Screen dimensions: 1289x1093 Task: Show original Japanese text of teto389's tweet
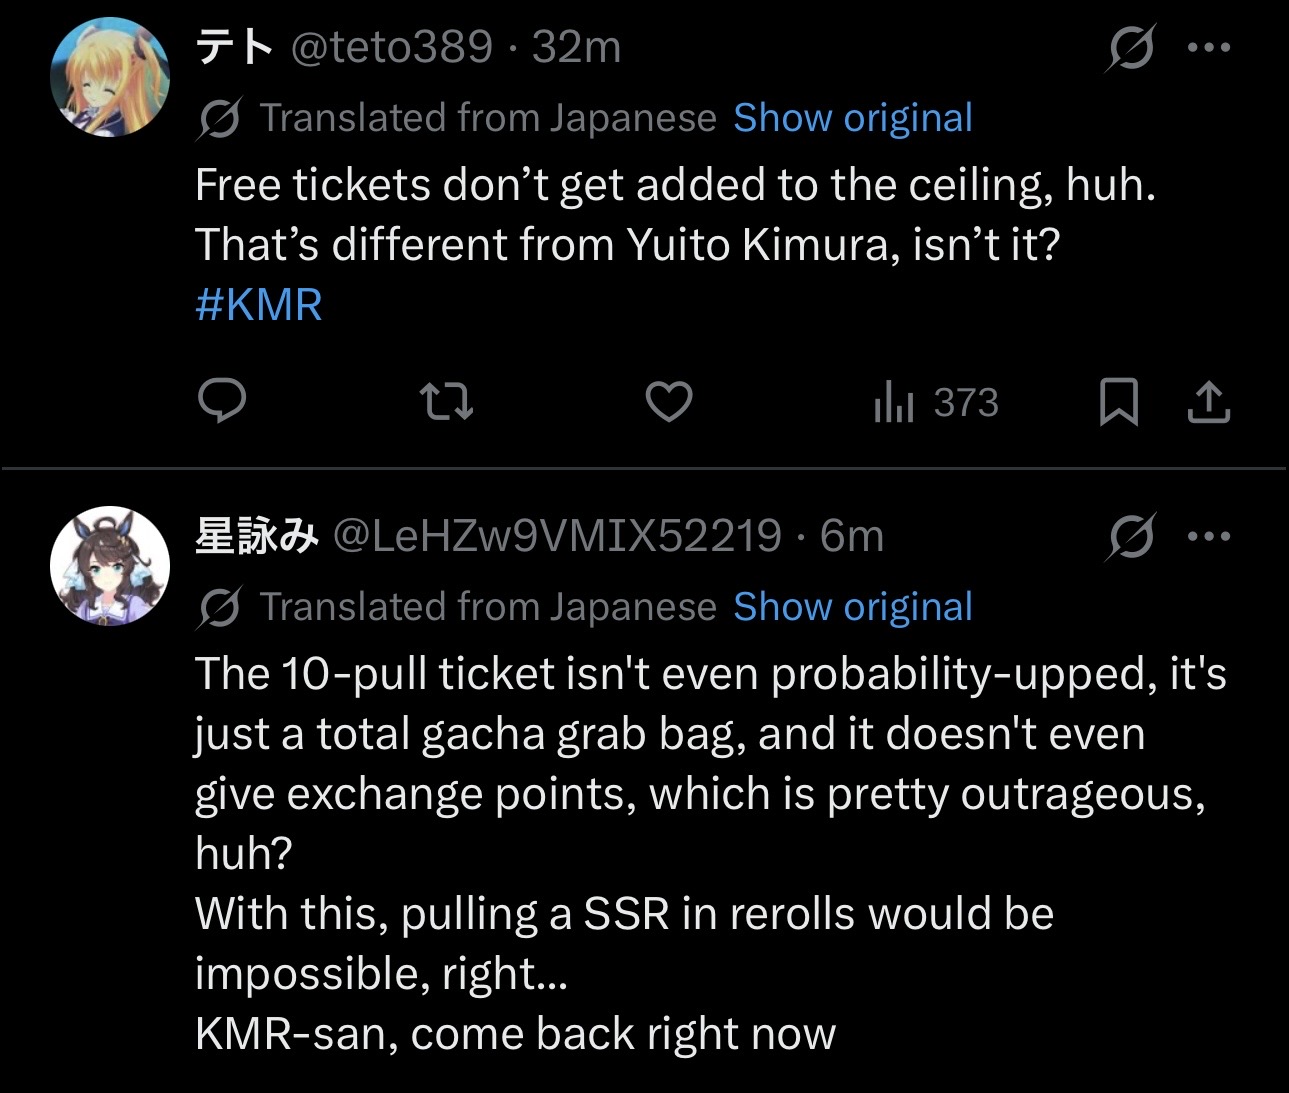[x=852, y=118]
